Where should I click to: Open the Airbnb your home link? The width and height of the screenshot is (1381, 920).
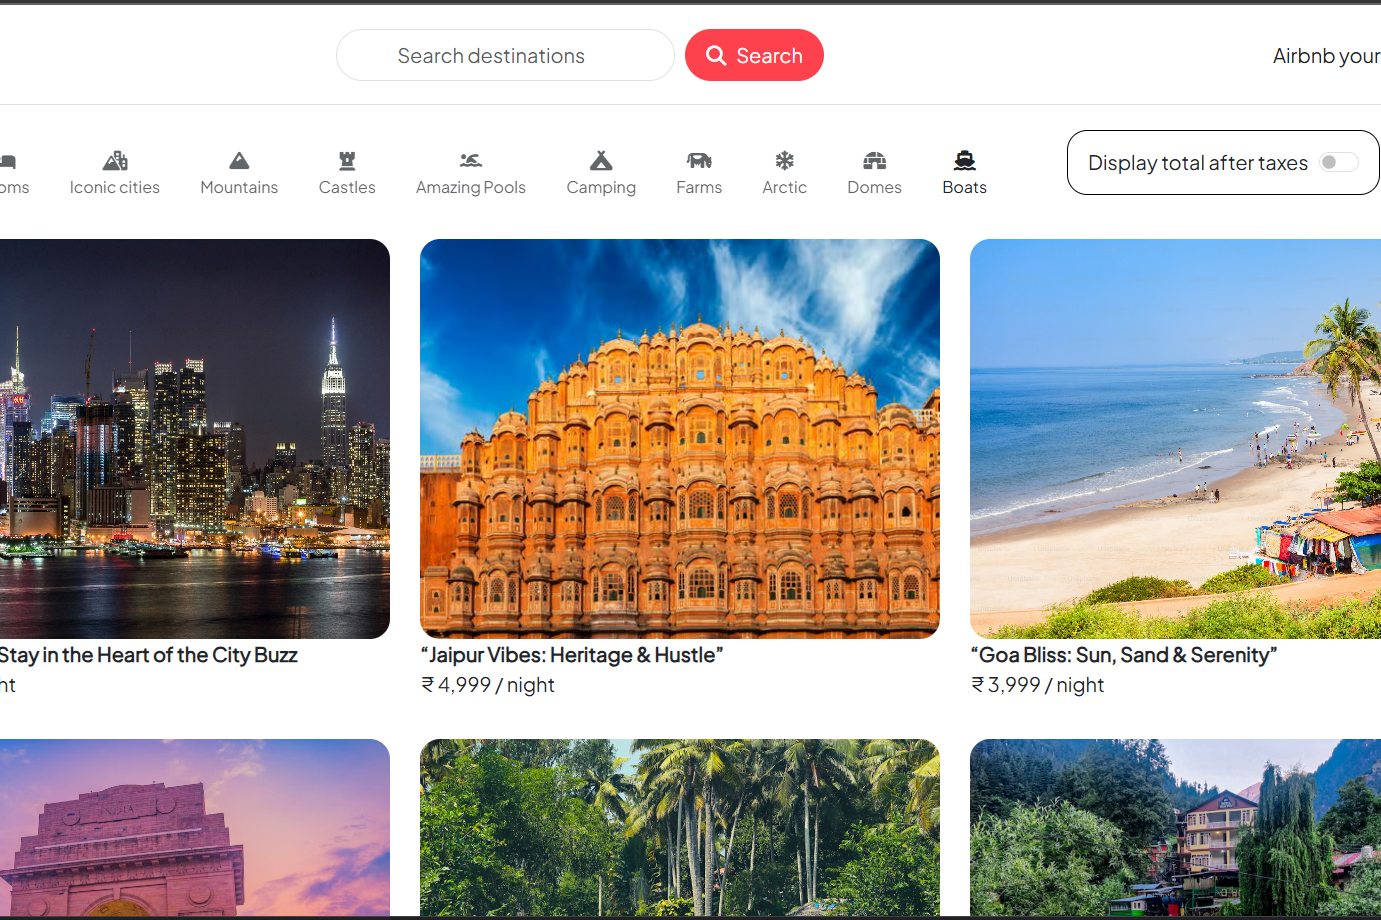tap(1326, 56)
